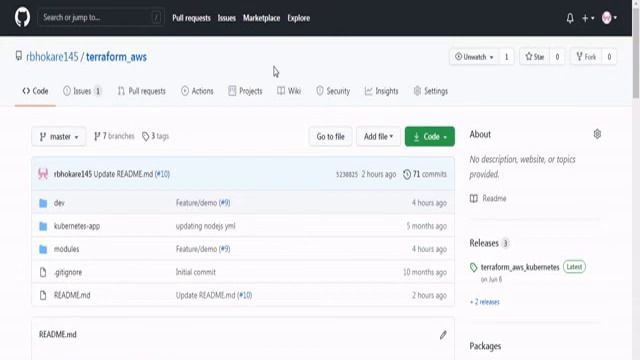Open Issues in top navigation
The height and width of the screenshot is (360, 640).
(227, 18)
